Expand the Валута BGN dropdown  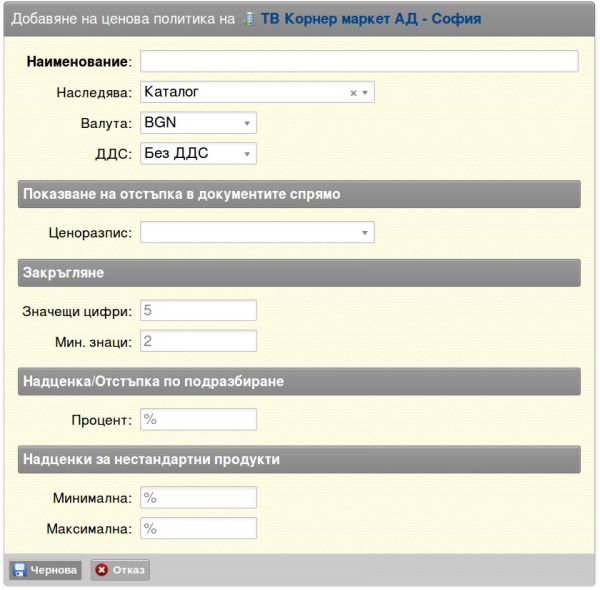[198, 123]
